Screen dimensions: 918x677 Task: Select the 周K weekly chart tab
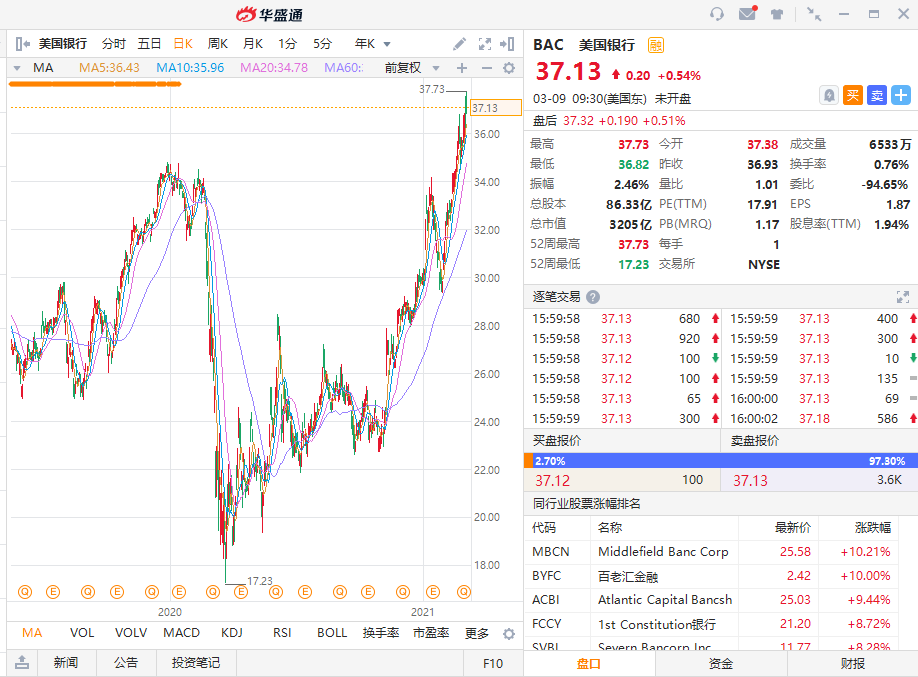217,43
